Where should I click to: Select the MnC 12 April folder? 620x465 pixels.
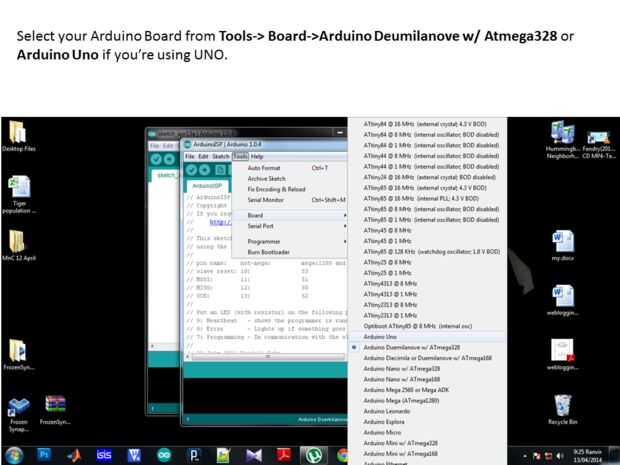19,245
